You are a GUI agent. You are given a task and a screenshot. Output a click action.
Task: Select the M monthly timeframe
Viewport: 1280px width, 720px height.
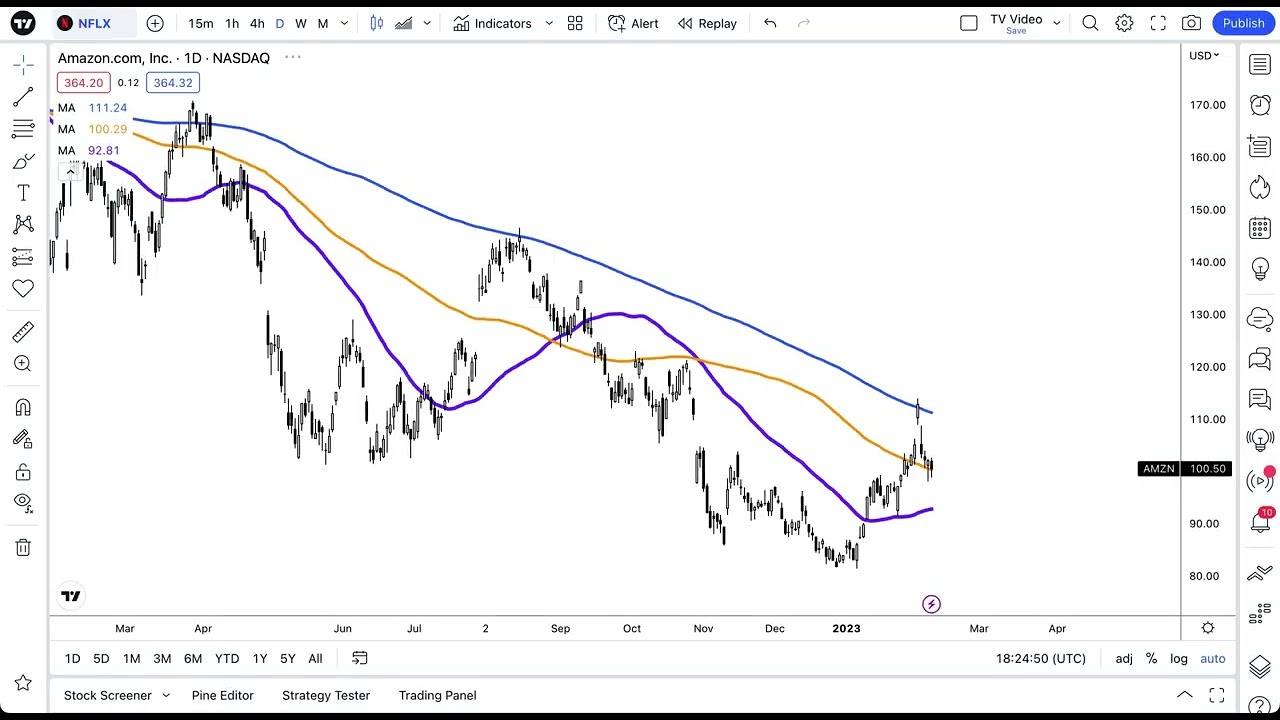323,23
